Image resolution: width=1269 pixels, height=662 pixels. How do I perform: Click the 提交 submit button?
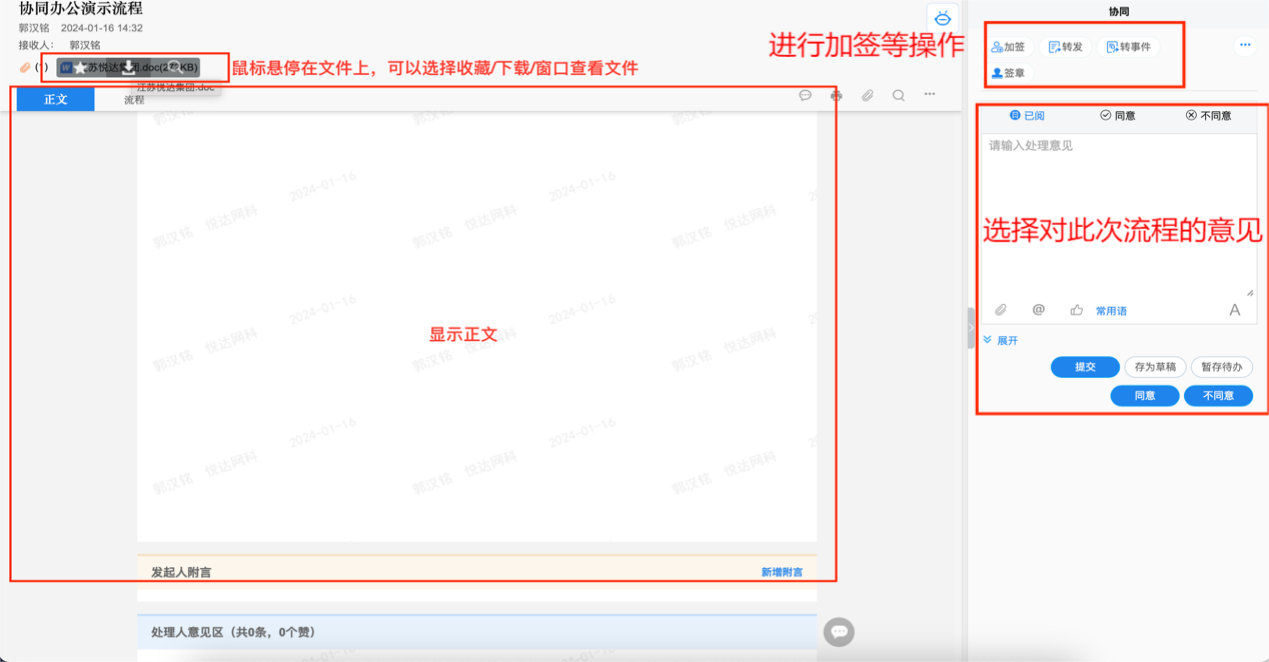pos(1084,367)
